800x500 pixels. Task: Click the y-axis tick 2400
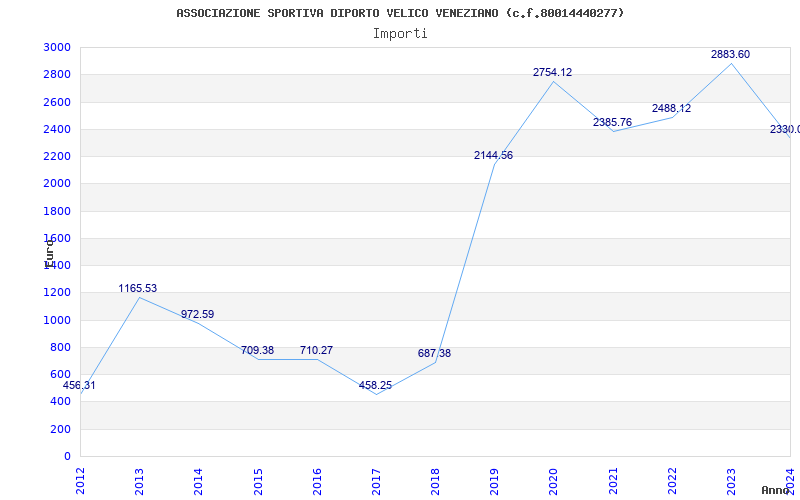[x=57, y=129]
